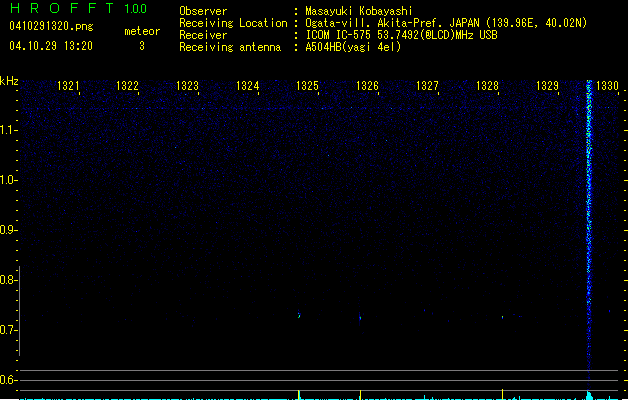This screenshot has height=400, width=629.
Task: Click the meteor count value 3
Action: pyautogui.click(x=142, y=46)
